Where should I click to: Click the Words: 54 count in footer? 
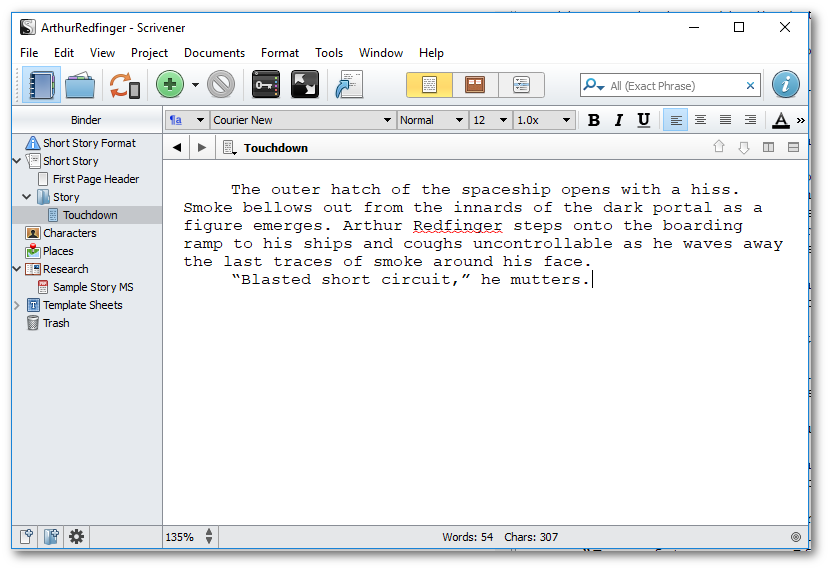(467, 537)
